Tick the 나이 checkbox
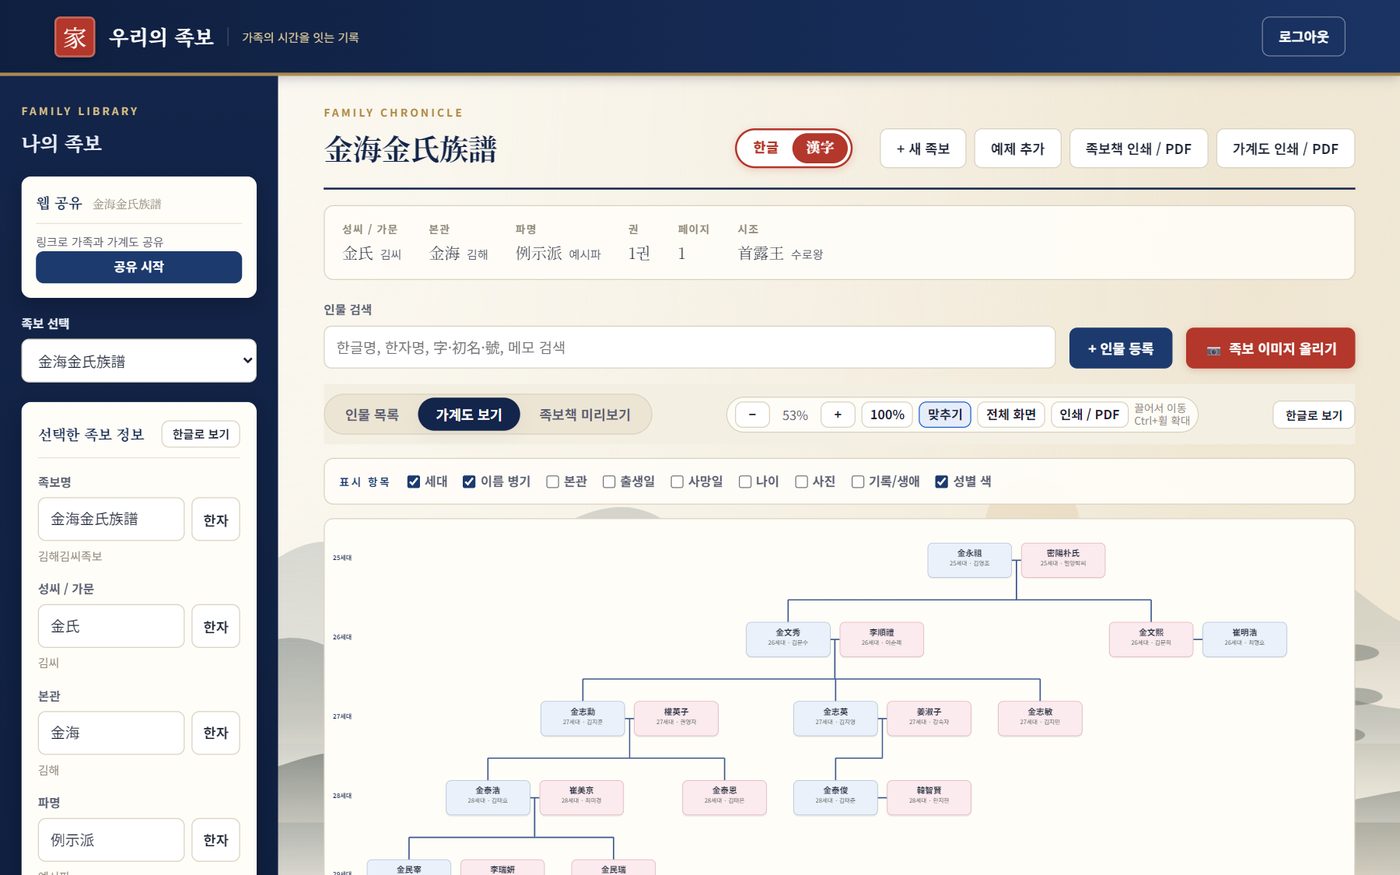The width and height of the screenshot is (1400, 875). [x=745, y=482]
